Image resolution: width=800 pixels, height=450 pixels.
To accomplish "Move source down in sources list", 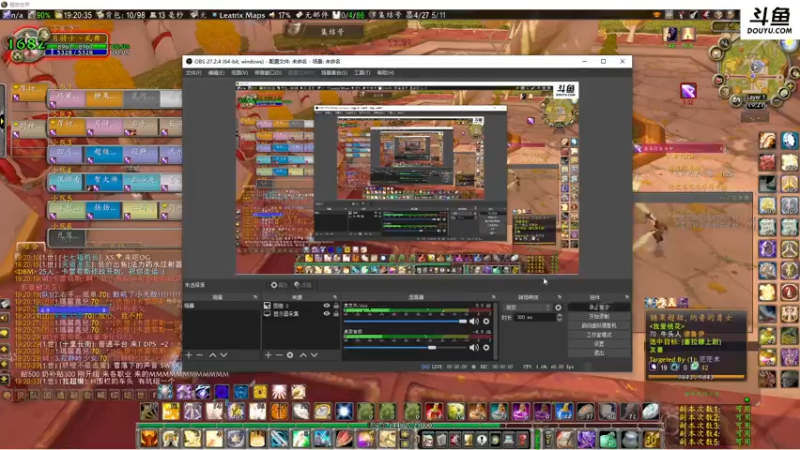I will [x=314, y=355].
